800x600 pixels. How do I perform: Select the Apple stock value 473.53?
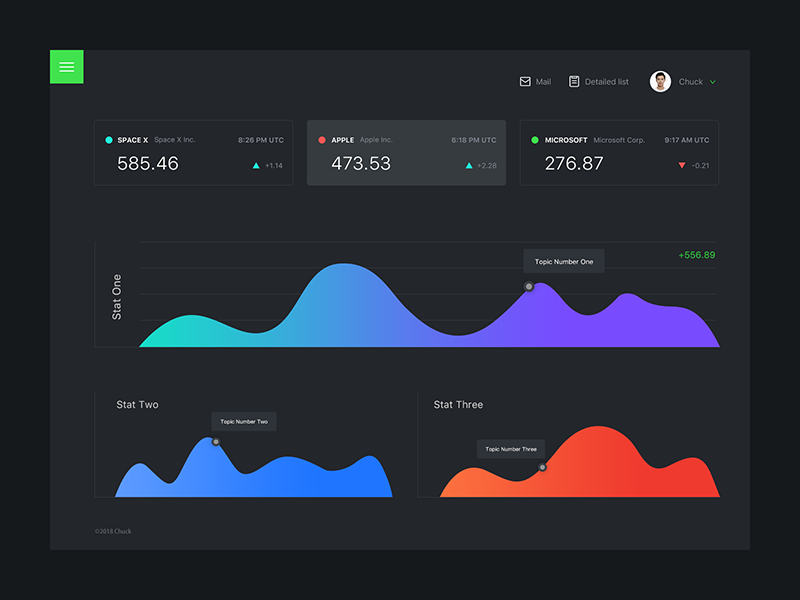tap(361, 164)
